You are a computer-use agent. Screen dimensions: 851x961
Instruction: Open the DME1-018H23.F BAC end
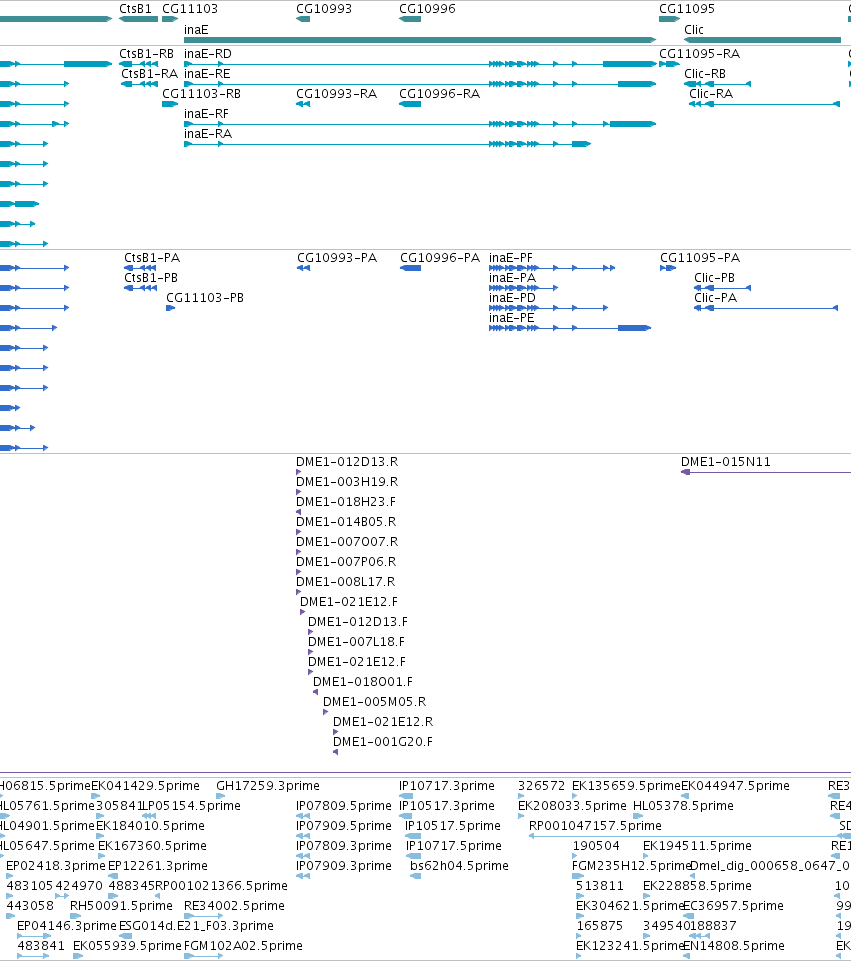pos(298,512)
